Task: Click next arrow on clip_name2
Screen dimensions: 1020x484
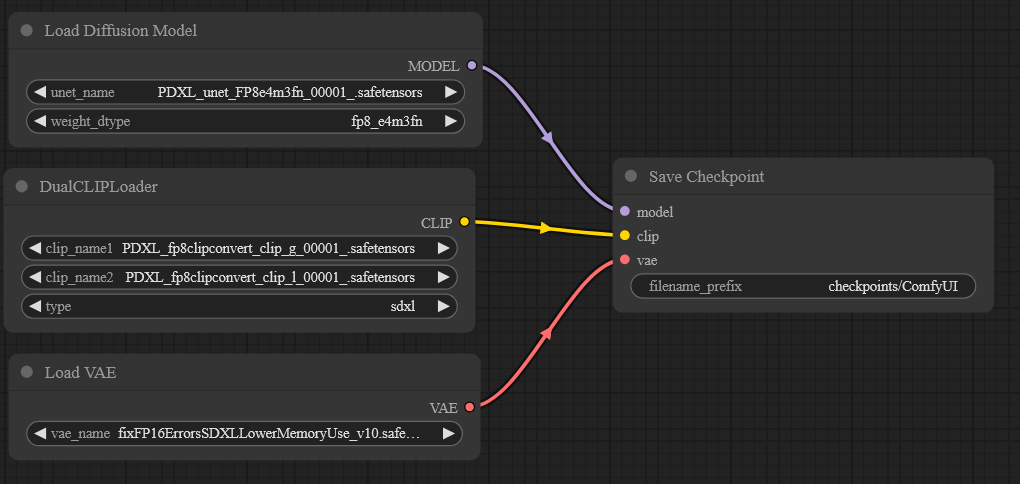Action: click(444, 277)
